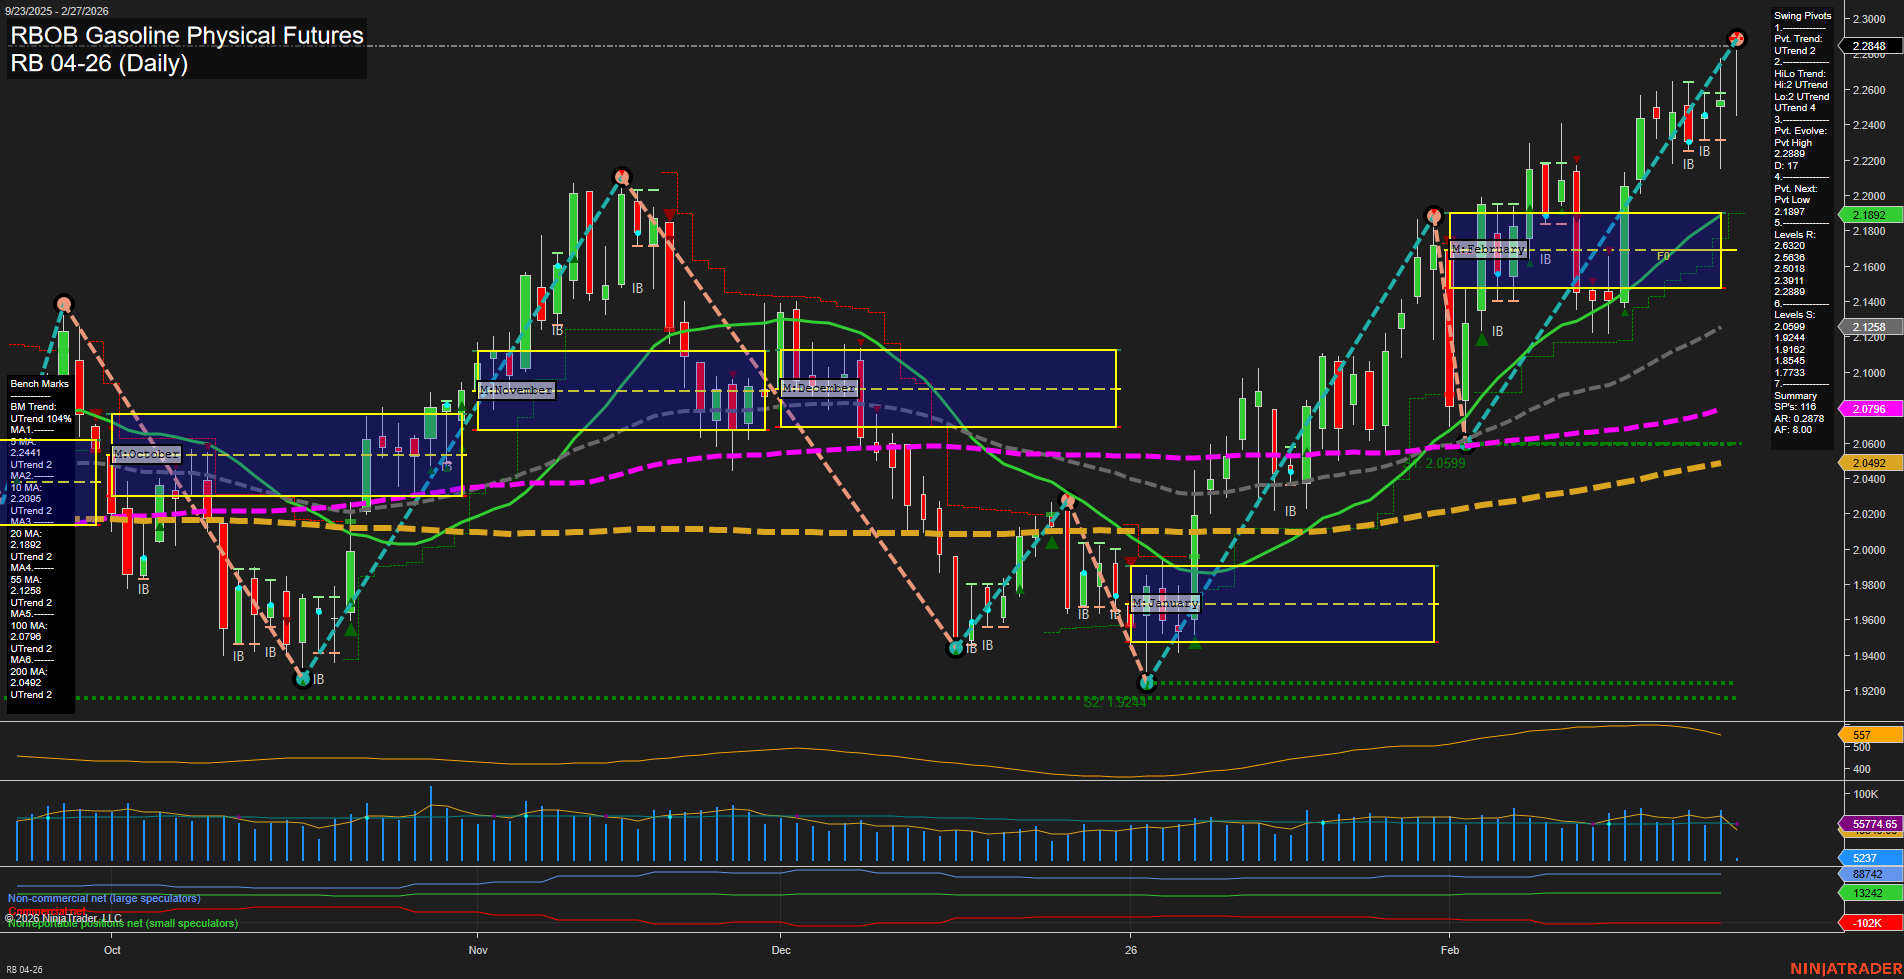Viewport: 1904px width, 979px height.
Task: Click the S2: 1.9244 support level label
Action: (x=1113, y=703)
